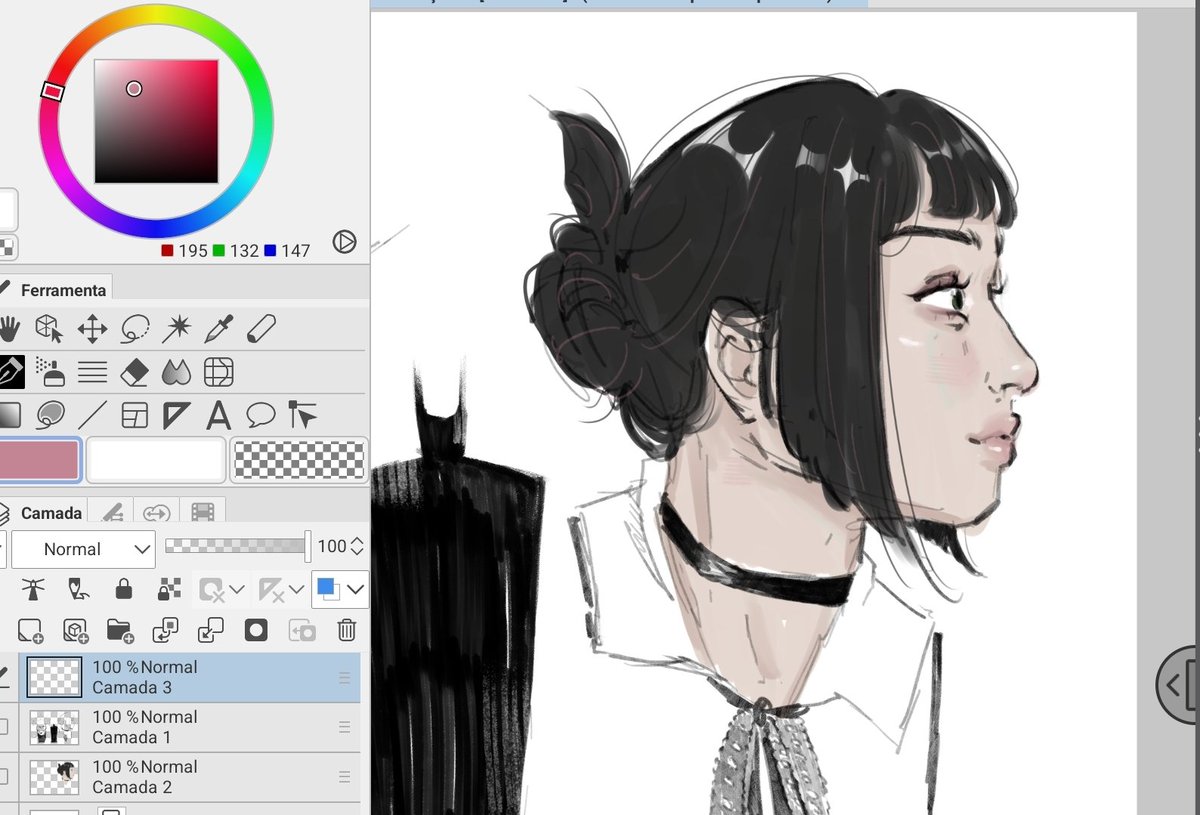Tick the checkbox beside Camada 1
Image resolution: width=1200 pixels, height=815 pixels.
(5, 727)
